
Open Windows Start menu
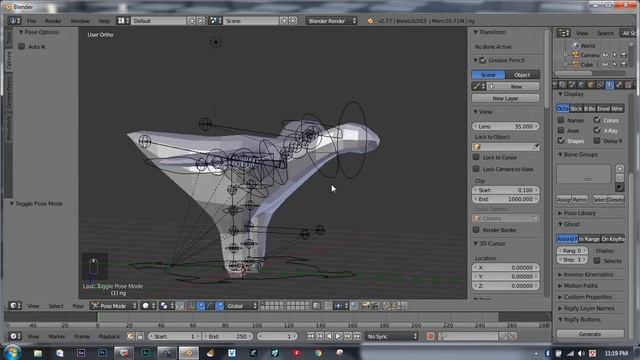pos(13,353)
